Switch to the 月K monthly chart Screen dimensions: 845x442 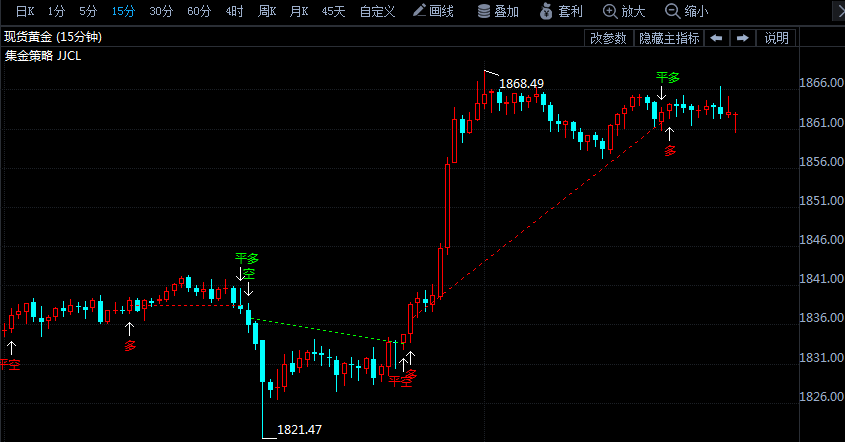point(299,11)
